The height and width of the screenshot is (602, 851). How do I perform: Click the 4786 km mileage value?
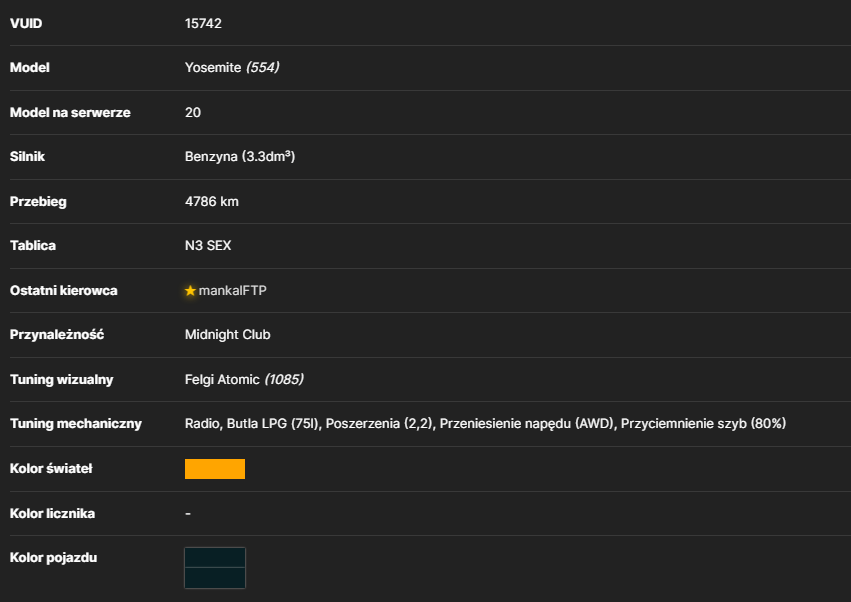212,201
